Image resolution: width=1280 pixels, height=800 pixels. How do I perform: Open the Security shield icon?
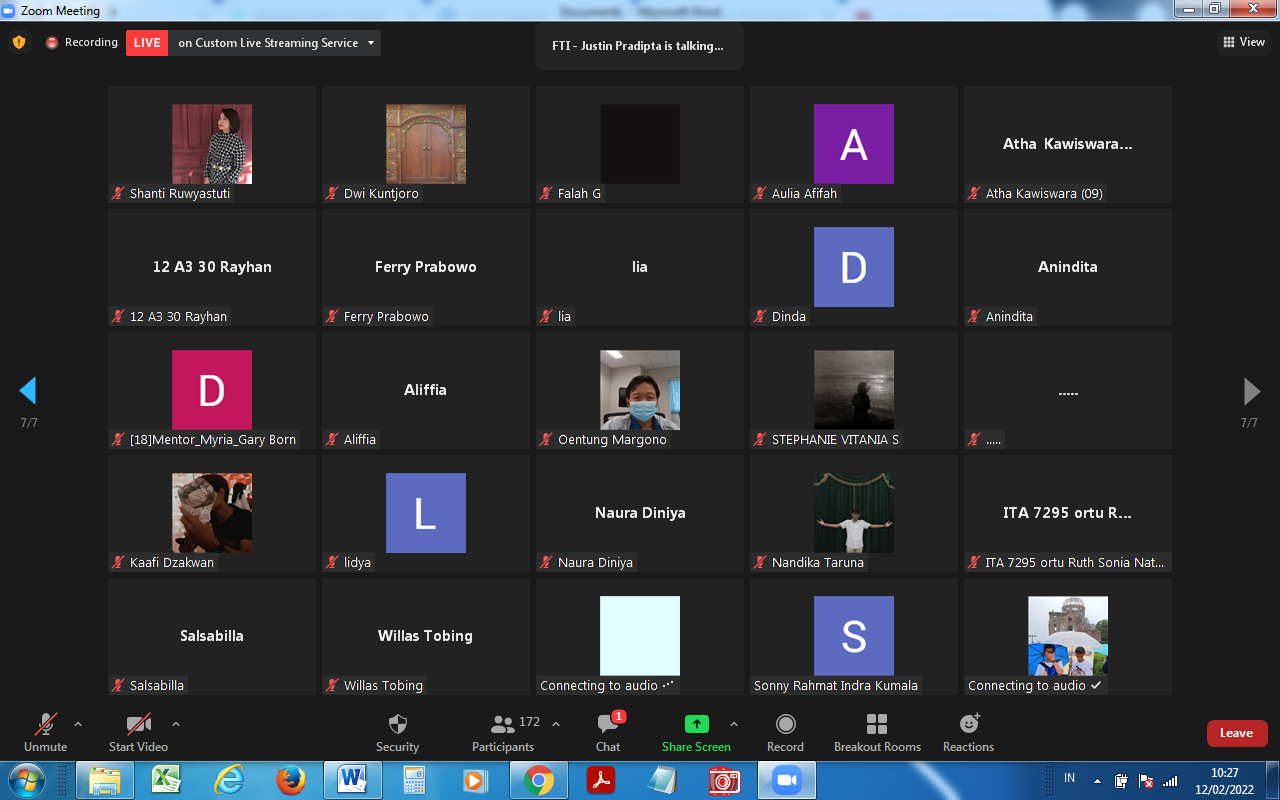pyautogui.click(x=397, y=725)
